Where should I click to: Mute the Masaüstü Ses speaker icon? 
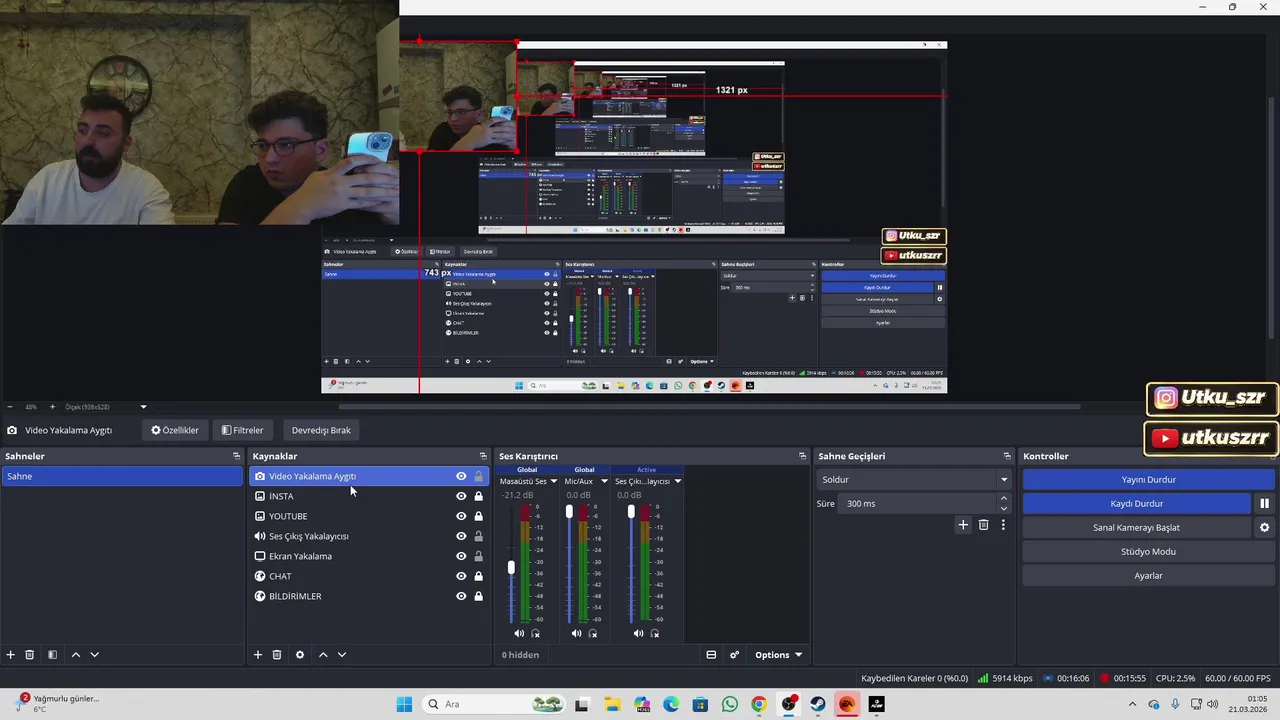click(x=519, y=633)
